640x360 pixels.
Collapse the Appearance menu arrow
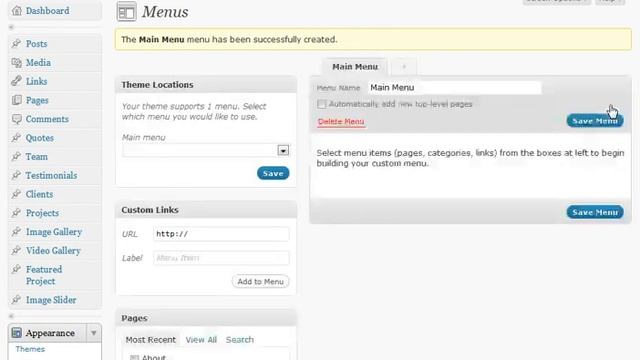[94, 333]
